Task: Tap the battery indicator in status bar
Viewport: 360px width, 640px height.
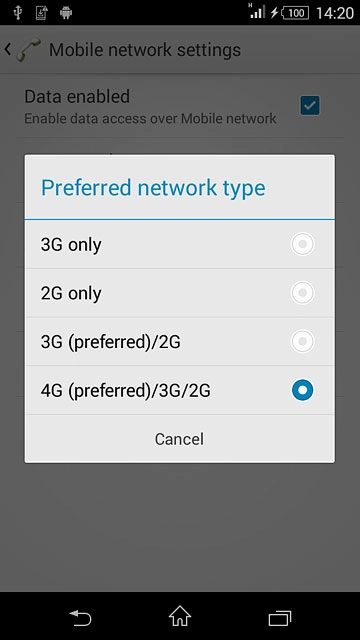Action: 296,13
